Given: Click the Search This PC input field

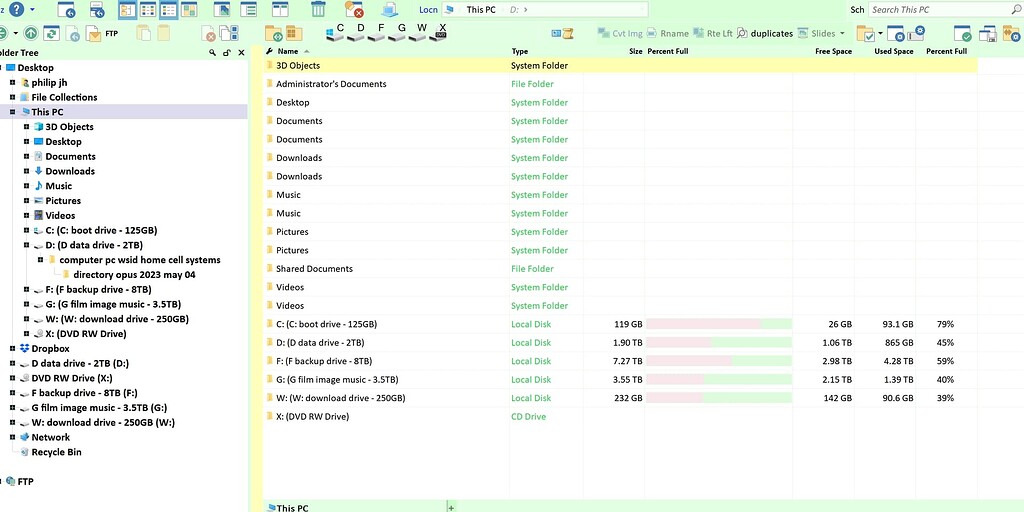Looking at the screenshot, I should 944,9.
